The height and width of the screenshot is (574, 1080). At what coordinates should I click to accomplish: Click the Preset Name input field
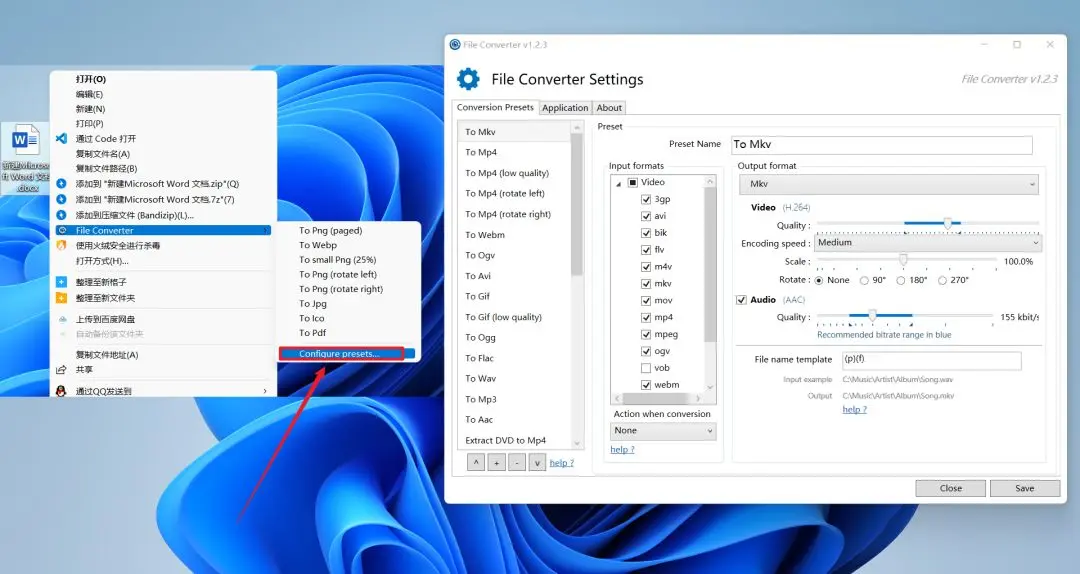point(882,145)
